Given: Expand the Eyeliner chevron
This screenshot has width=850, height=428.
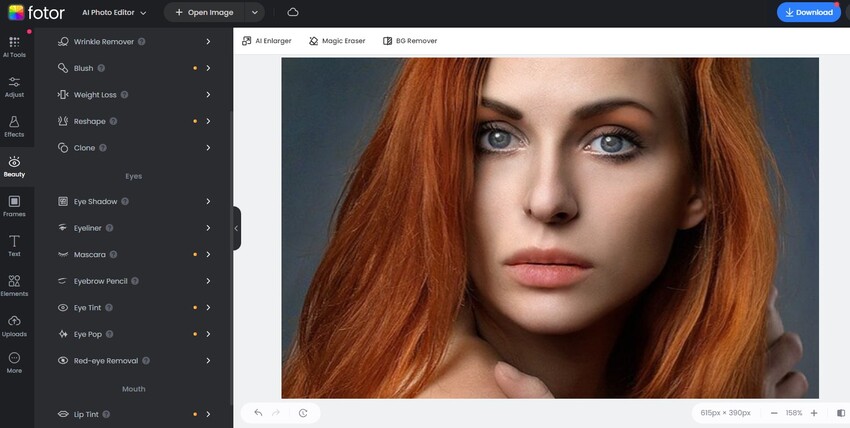Looking at the screenshot, I should click(208, 228).
